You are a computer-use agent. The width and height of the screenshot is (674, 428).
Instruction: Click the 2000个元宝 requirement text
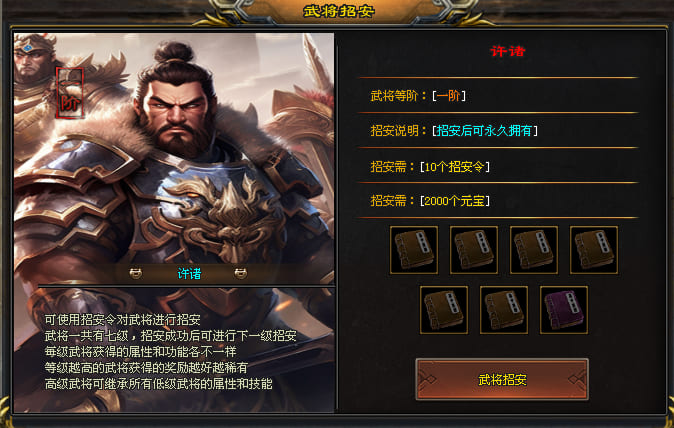[x=454, y=201]
